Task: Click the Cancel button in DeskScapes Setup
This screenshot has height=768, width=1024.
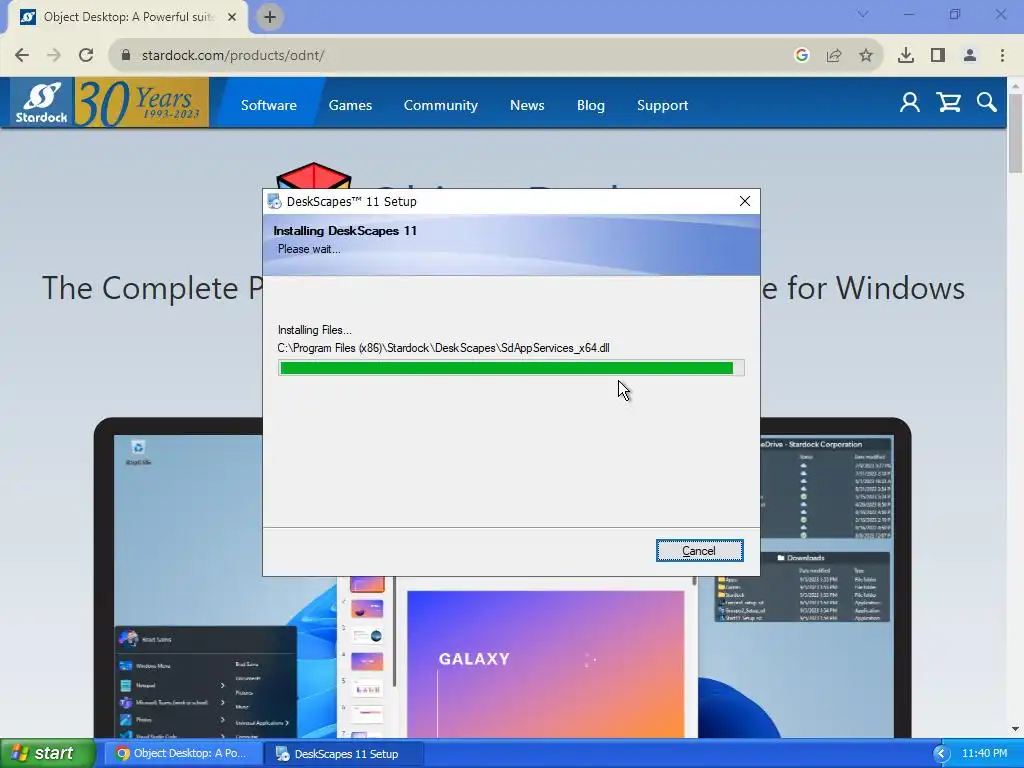Action: (x=699, y=551)
